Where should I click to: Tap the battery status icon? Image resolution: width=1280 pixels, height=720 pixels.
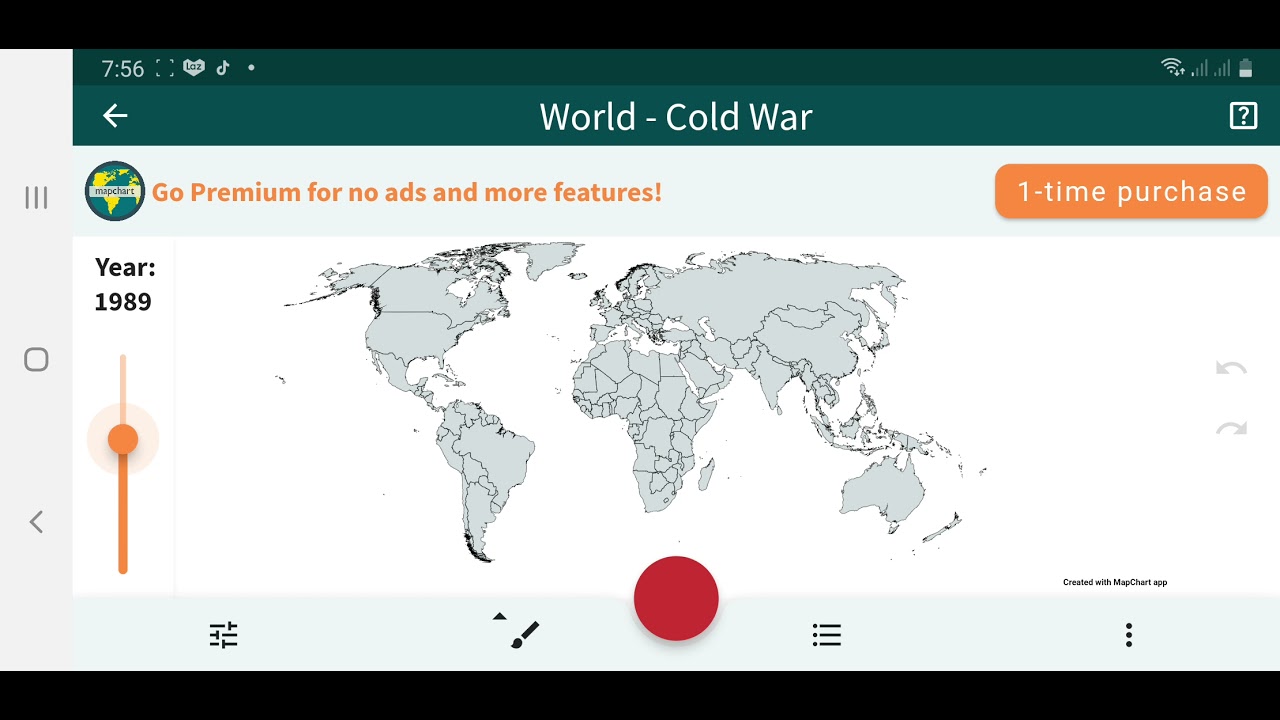1246,68
